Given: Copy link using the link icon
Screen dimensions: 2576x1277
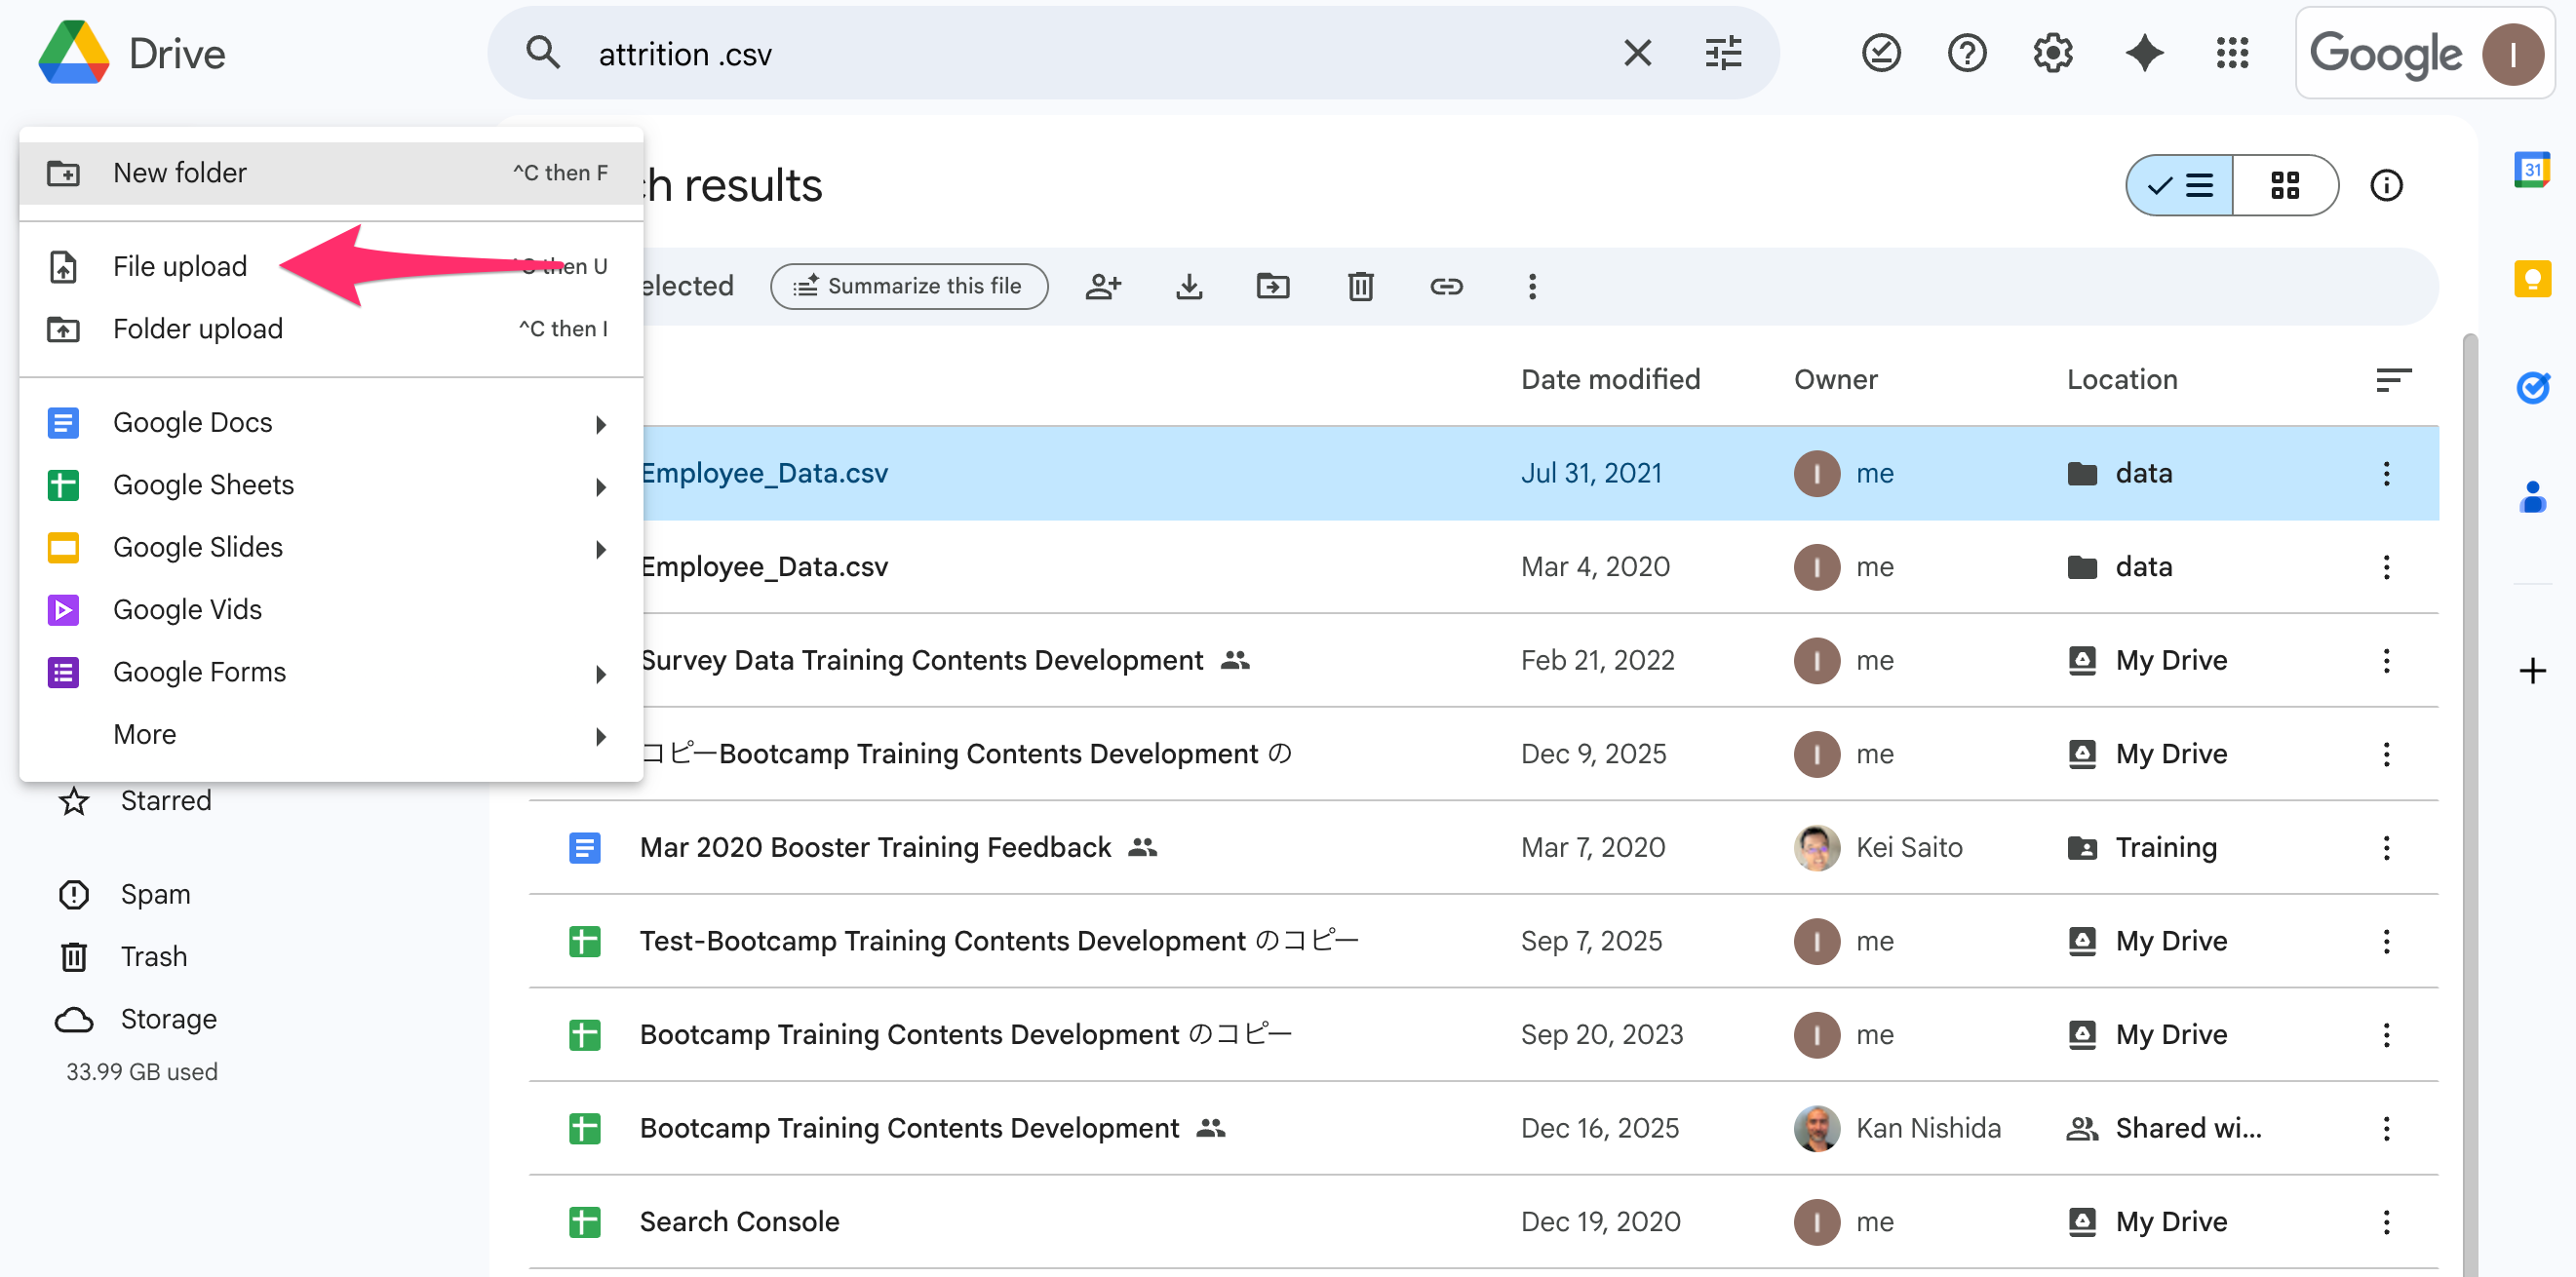Looking at the screenshot, I should tap(1446, 287).
